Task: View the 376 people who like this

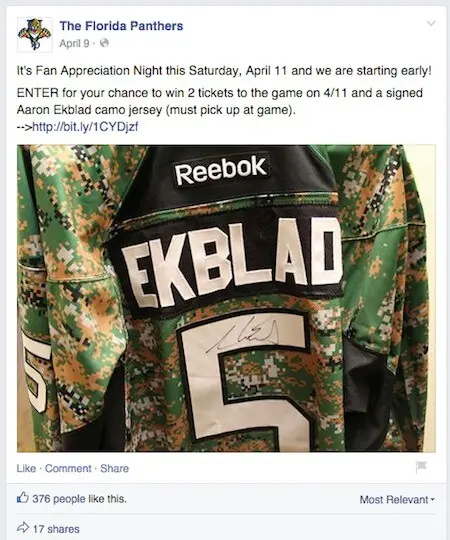Action: click(x=80, y=499)
